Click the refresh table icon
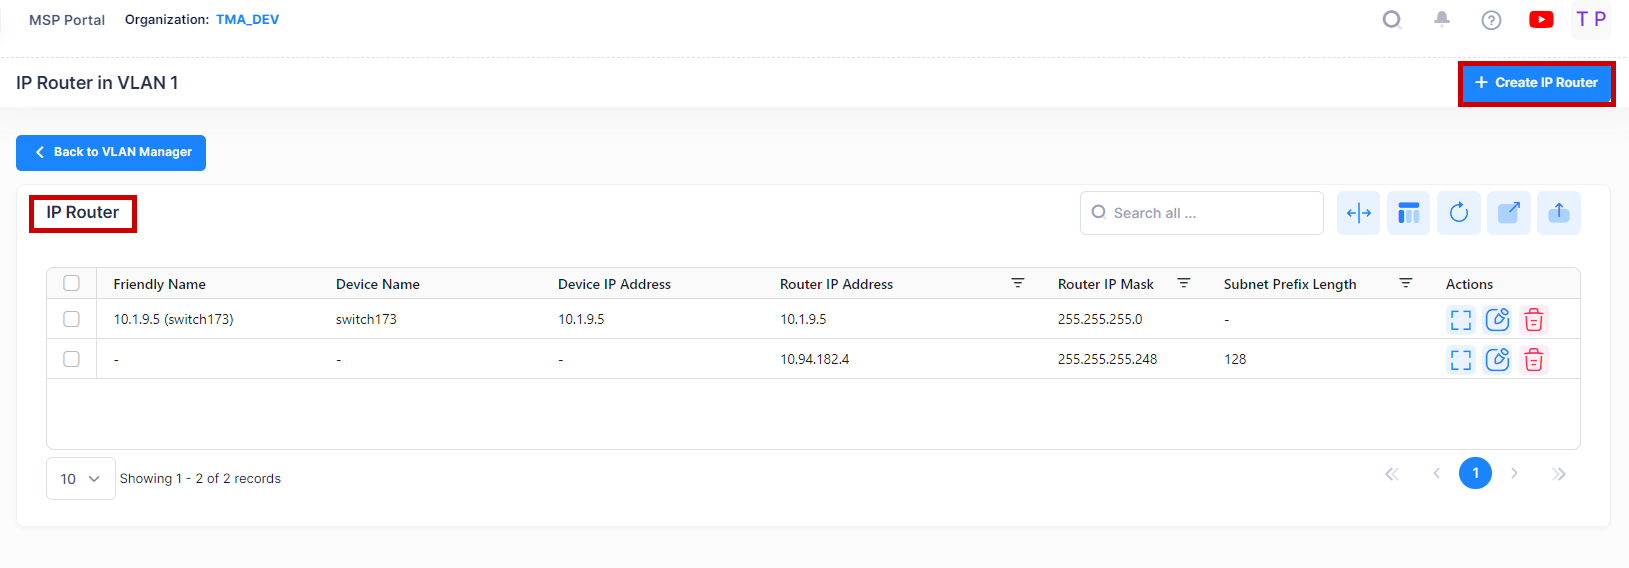Viewport: 1629px width, 568px height. coord(1459,213)
